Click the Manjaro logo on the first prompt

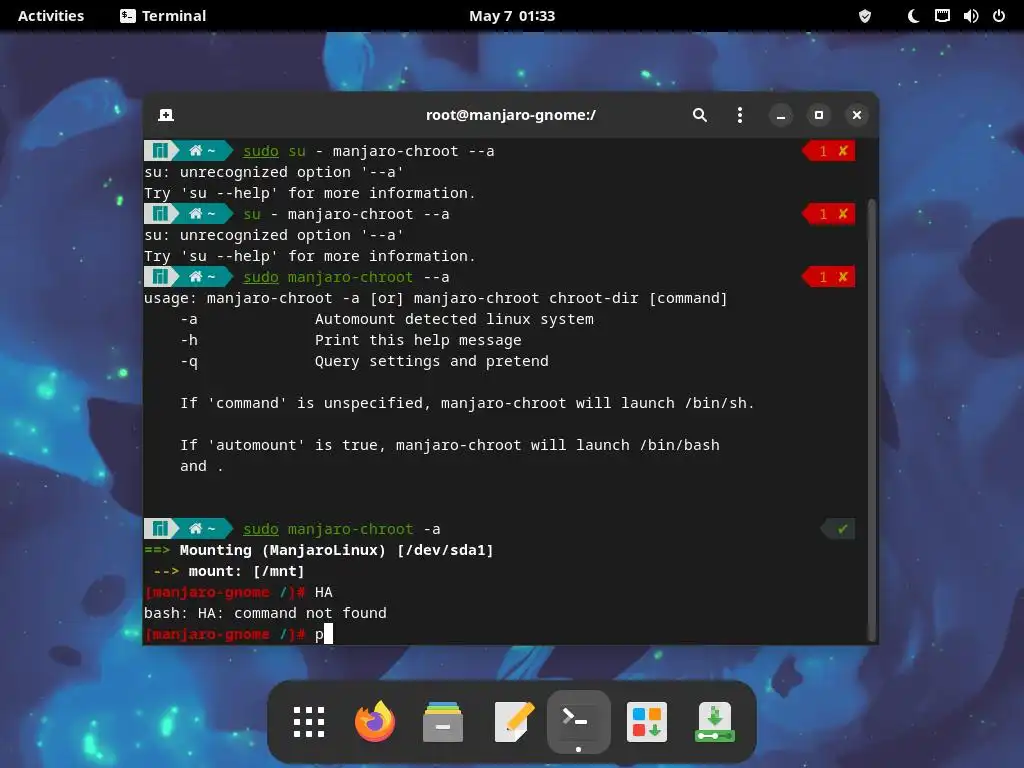(160, 151)
